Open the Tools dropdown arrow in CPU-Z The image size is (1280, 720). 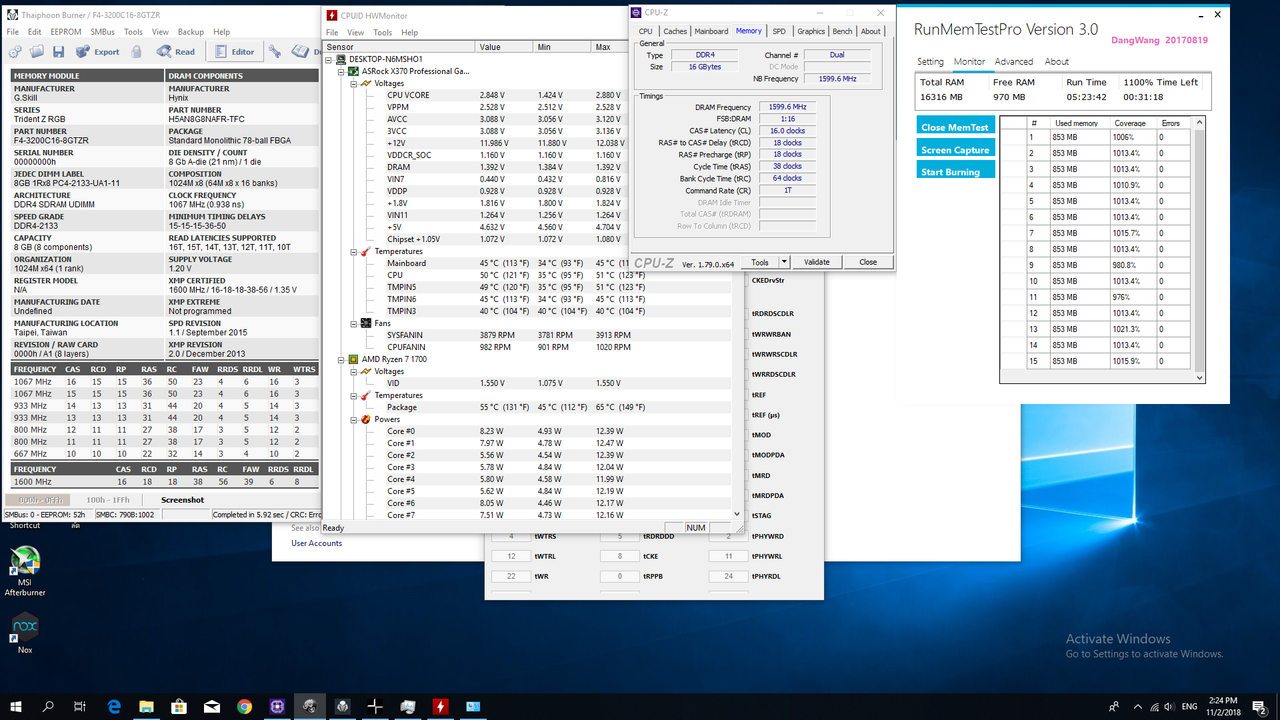tap(784, 262)
